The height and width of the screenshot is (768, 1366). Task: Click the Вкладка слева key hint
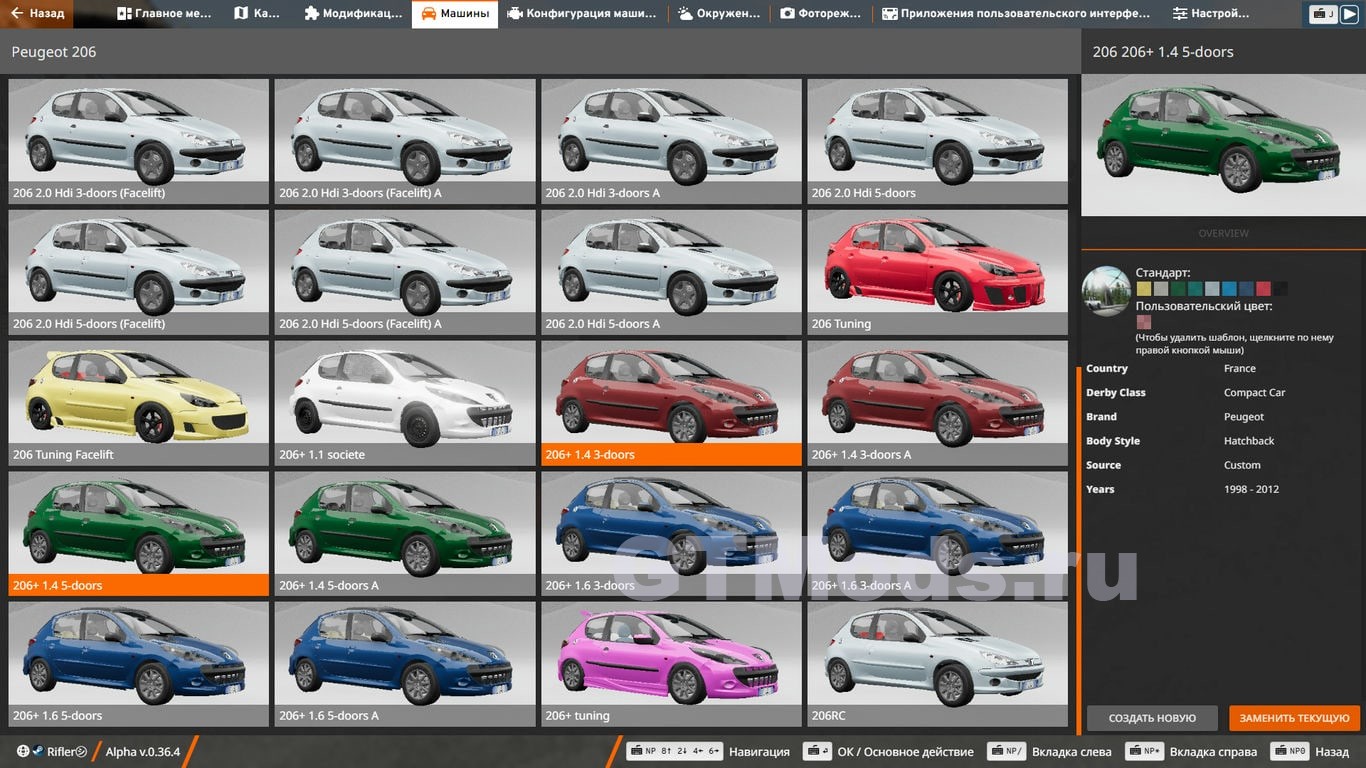(1049, 752)
